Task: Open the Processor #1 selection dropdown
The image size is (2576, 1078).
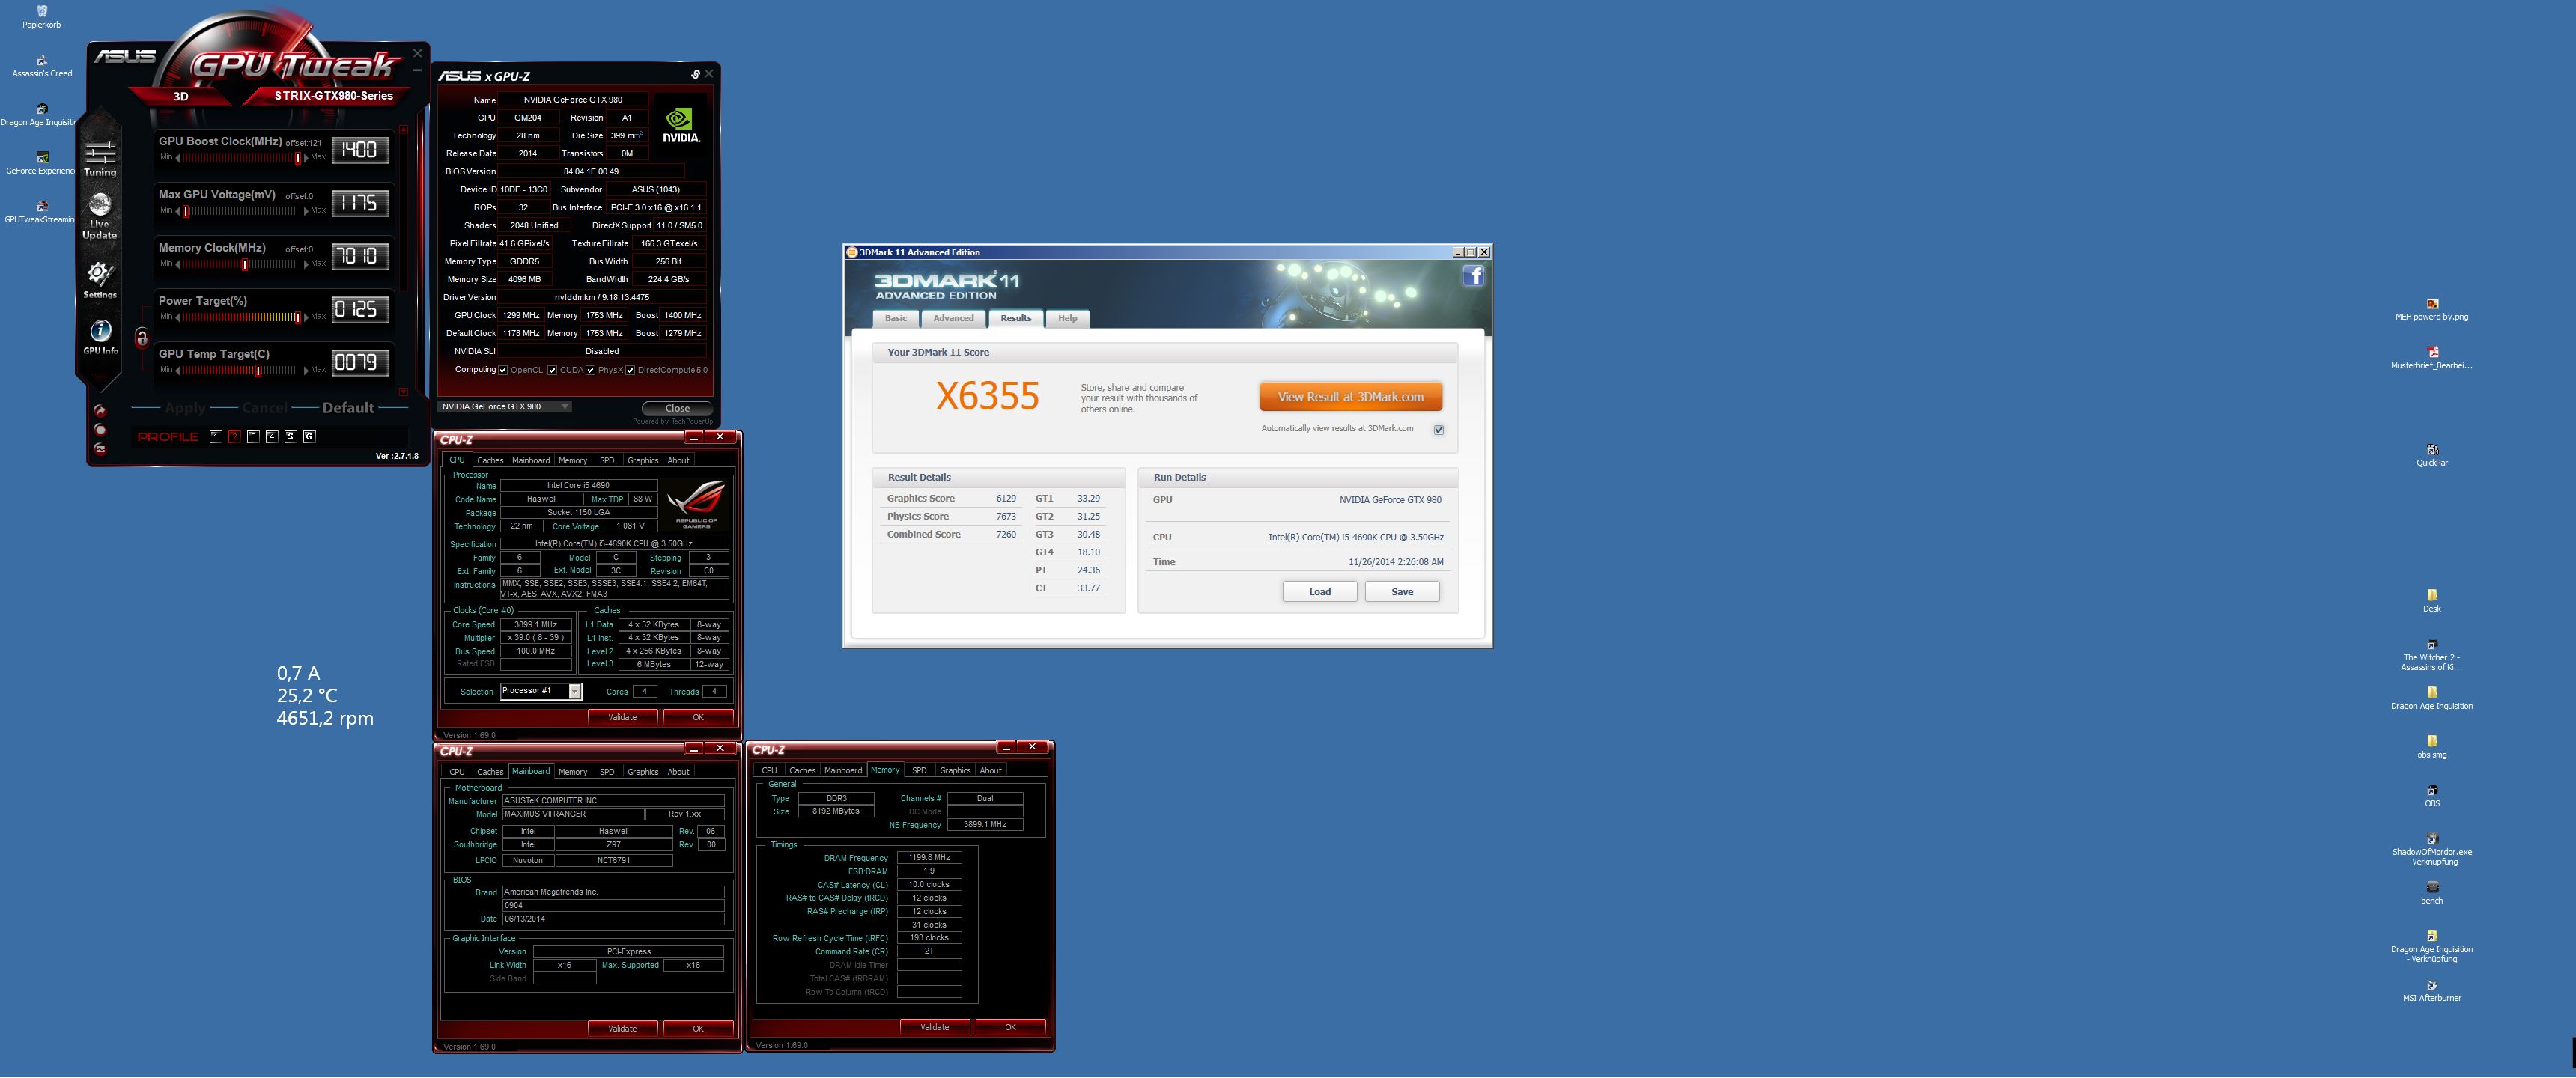Action: [541, 691]
